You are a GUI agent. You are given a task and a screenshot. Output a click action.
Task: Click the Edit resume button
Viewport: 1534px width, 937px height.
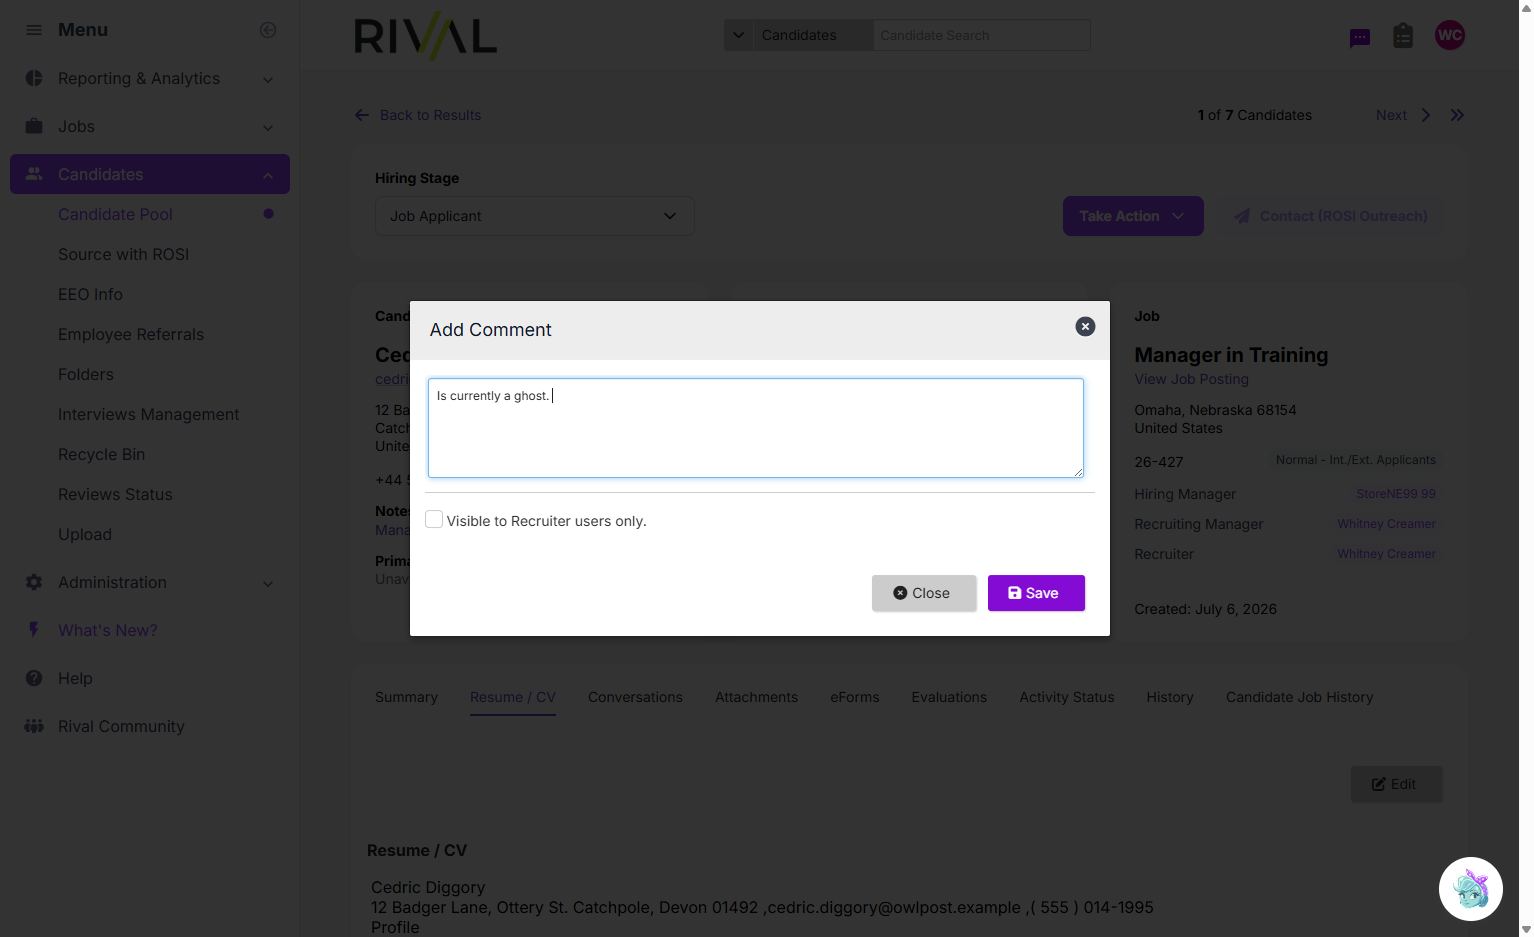click(1396, 784)
